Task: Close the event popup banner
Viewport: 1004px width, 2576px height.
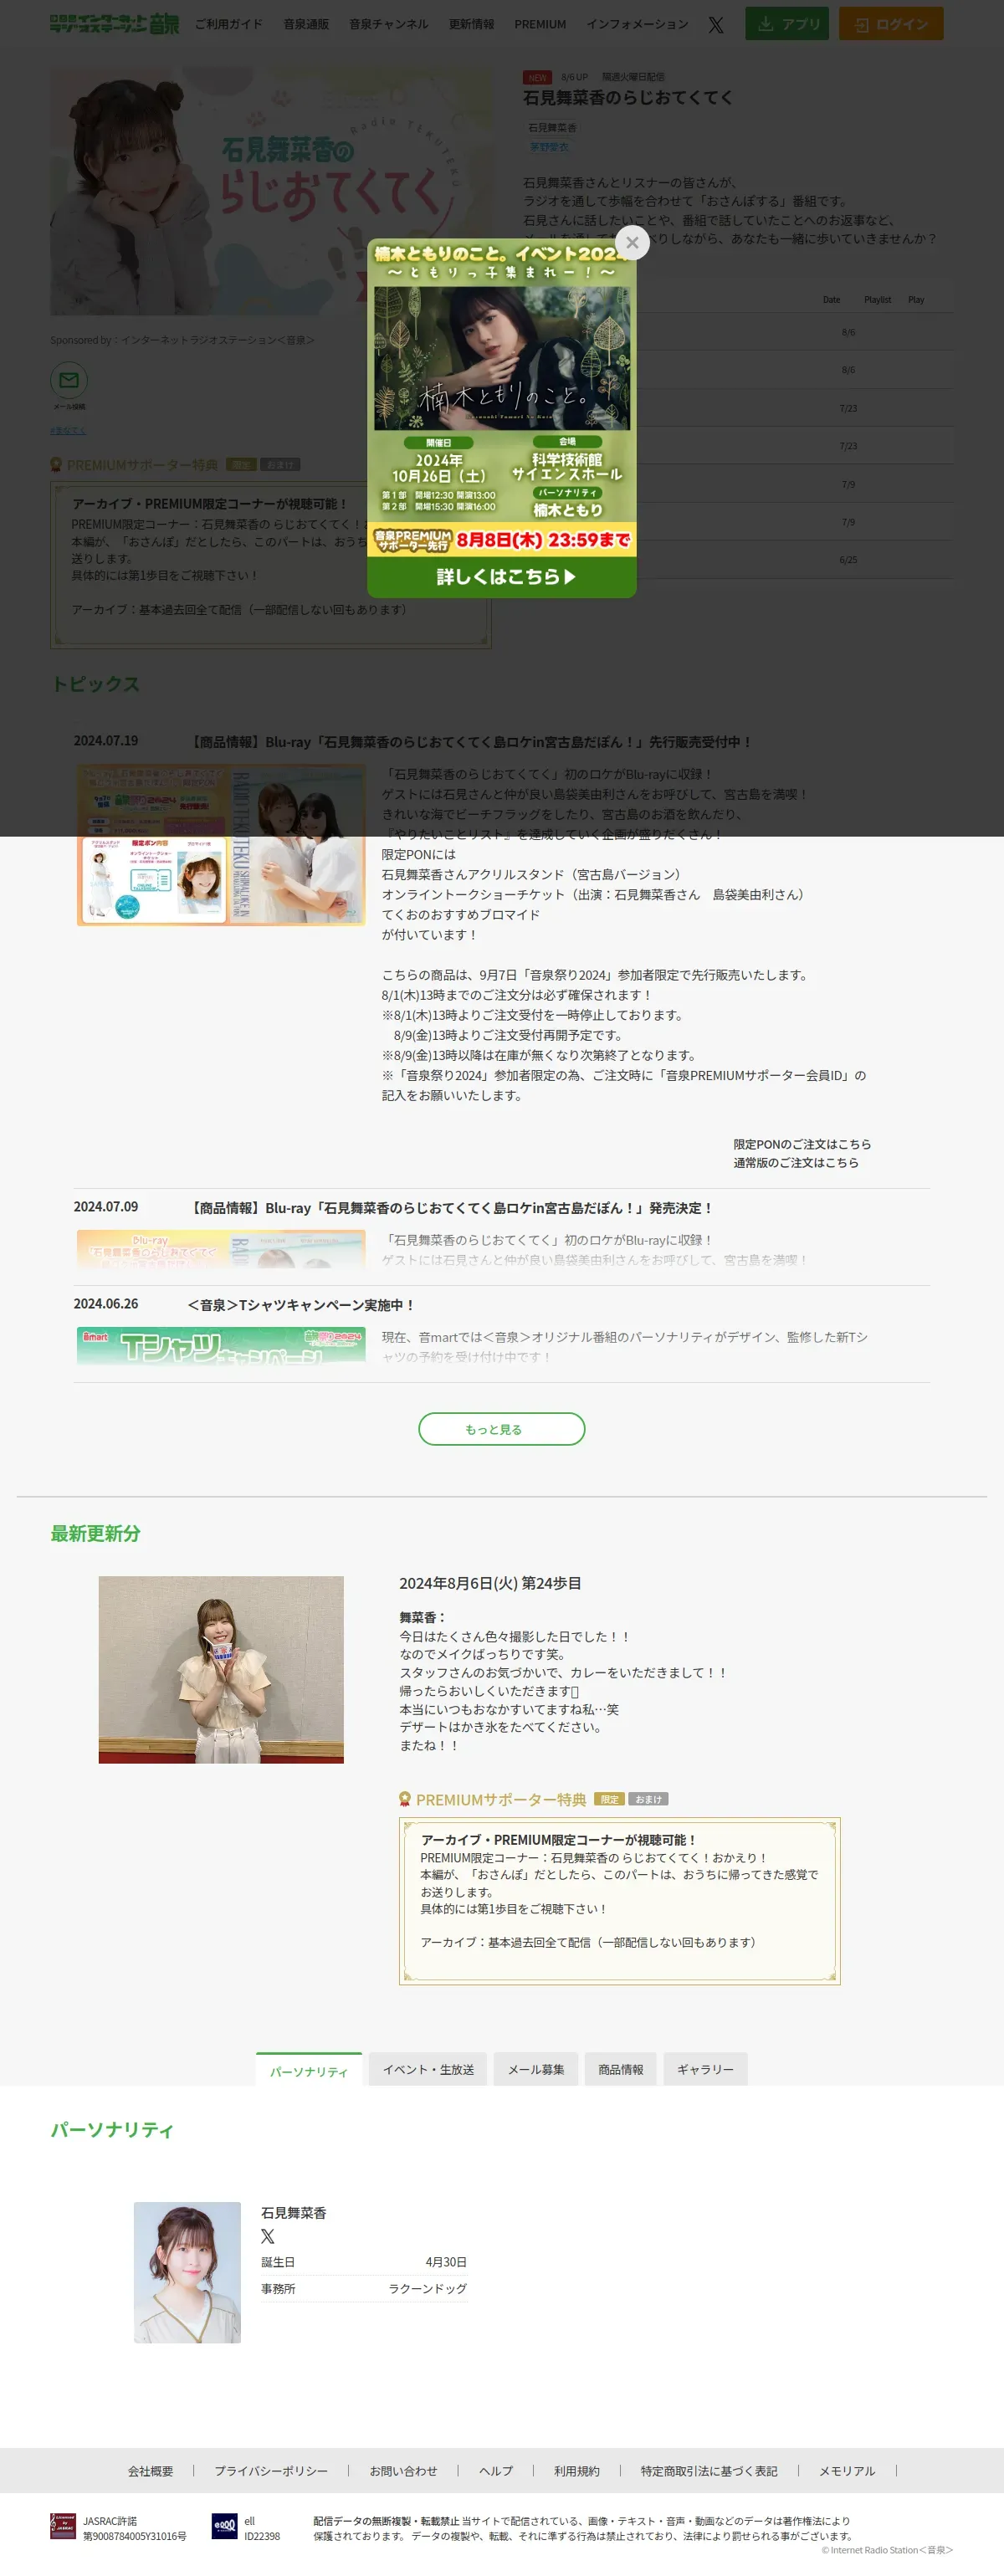Action: click(632, 242)
